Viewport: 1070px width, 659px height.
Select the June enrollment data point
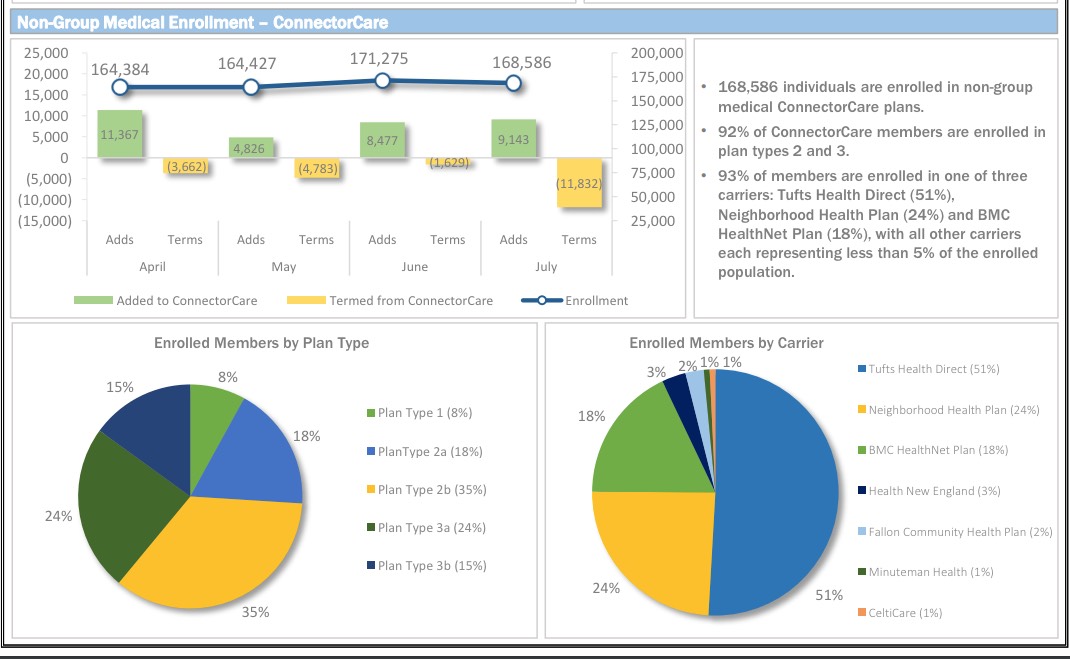(382, 81)
